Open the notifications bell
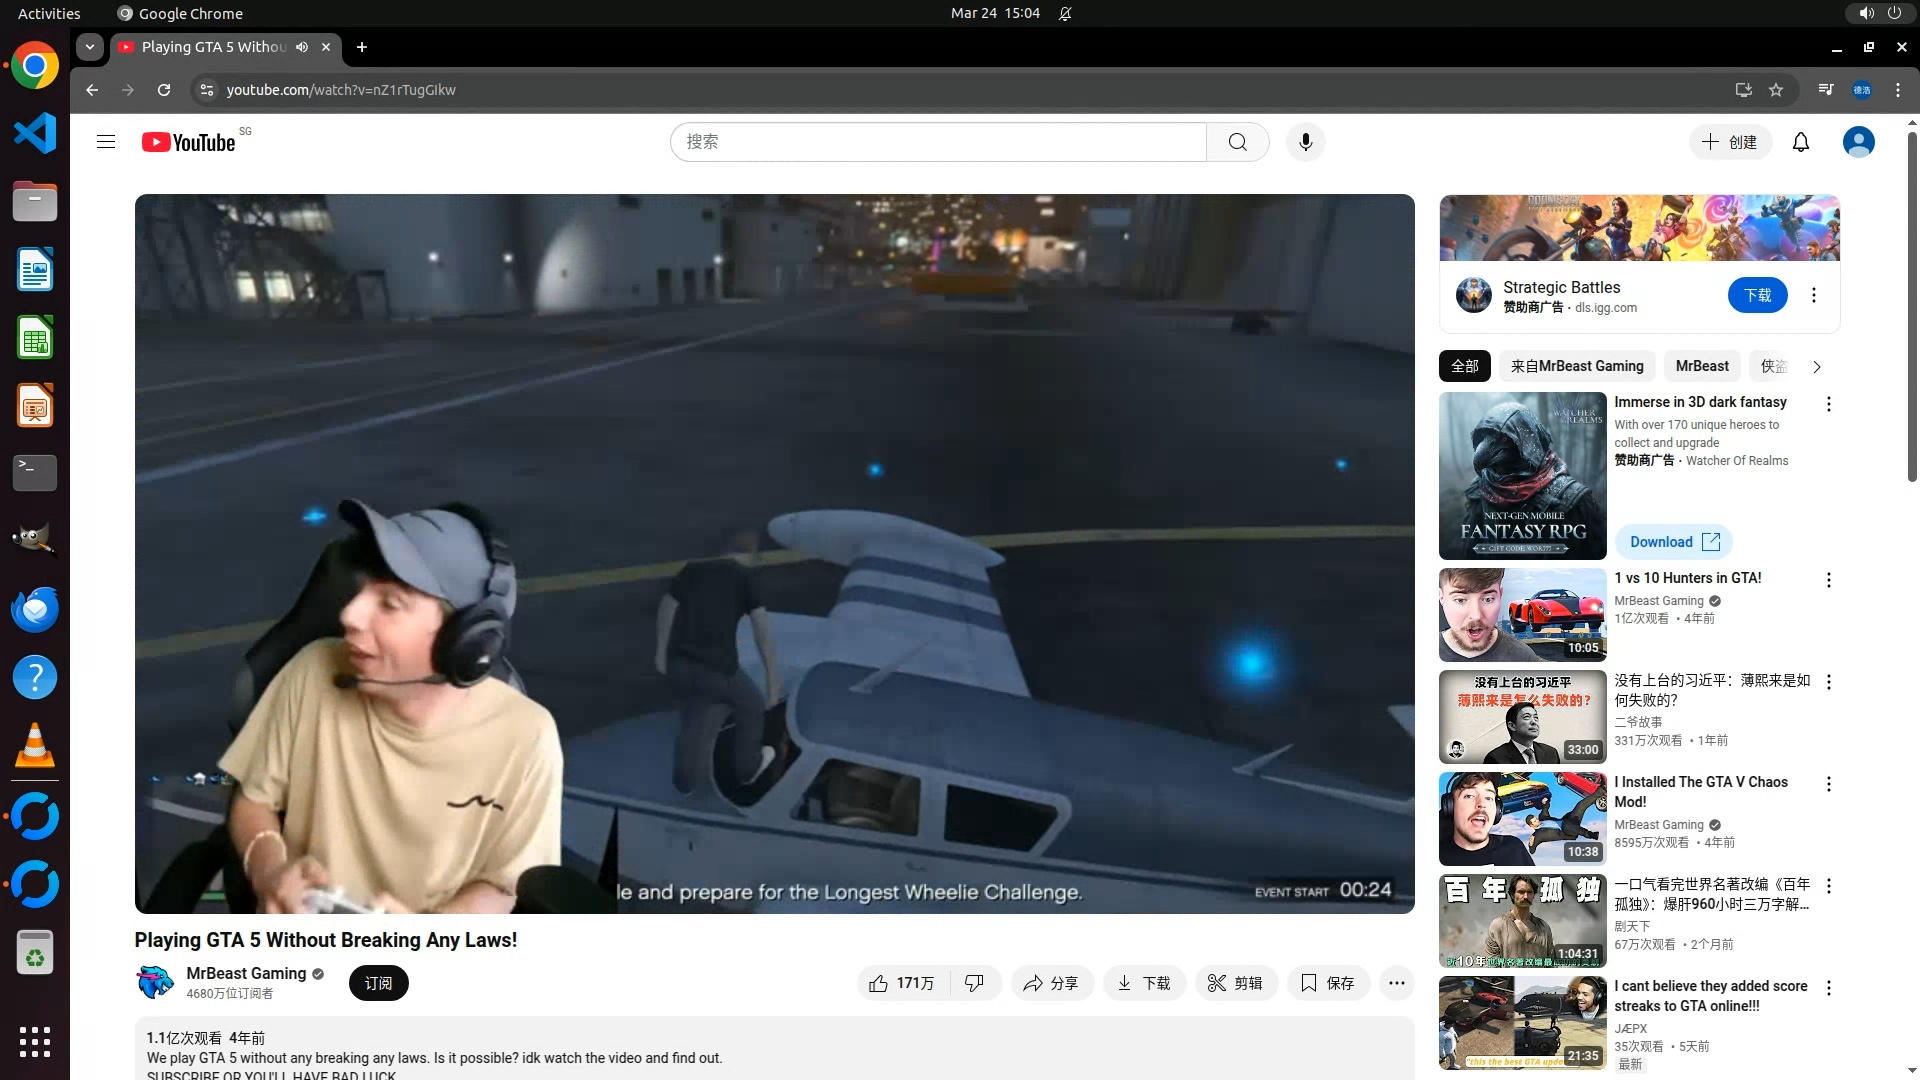 tap(1800, 142)
